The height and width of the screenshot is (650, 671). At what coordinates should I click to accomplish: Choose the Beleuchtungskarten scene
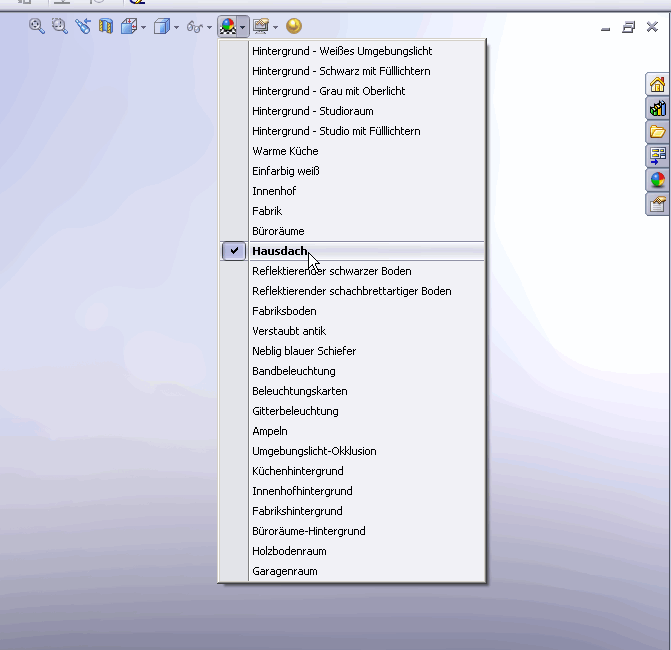tap(352, 391)
